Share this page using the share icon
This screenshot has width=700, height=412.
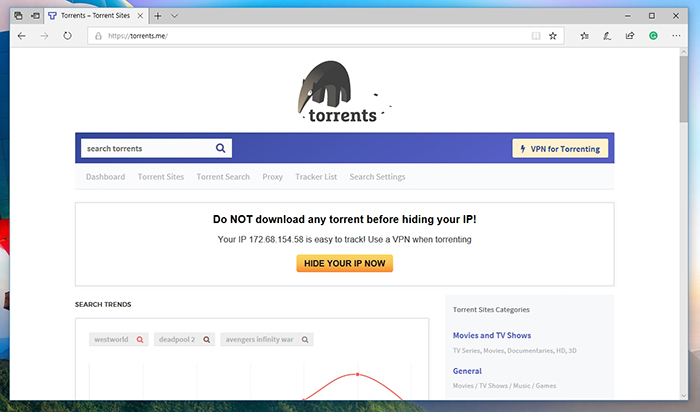pyautogui.click(x=630, y=36)
